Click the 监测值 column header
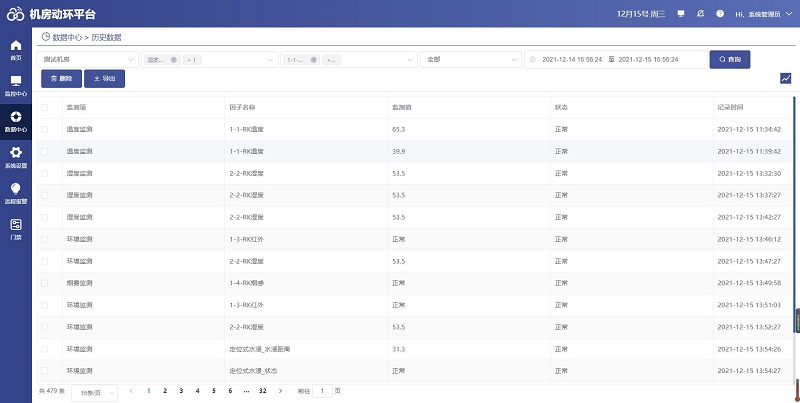800x403 pixels. [402, 108]
